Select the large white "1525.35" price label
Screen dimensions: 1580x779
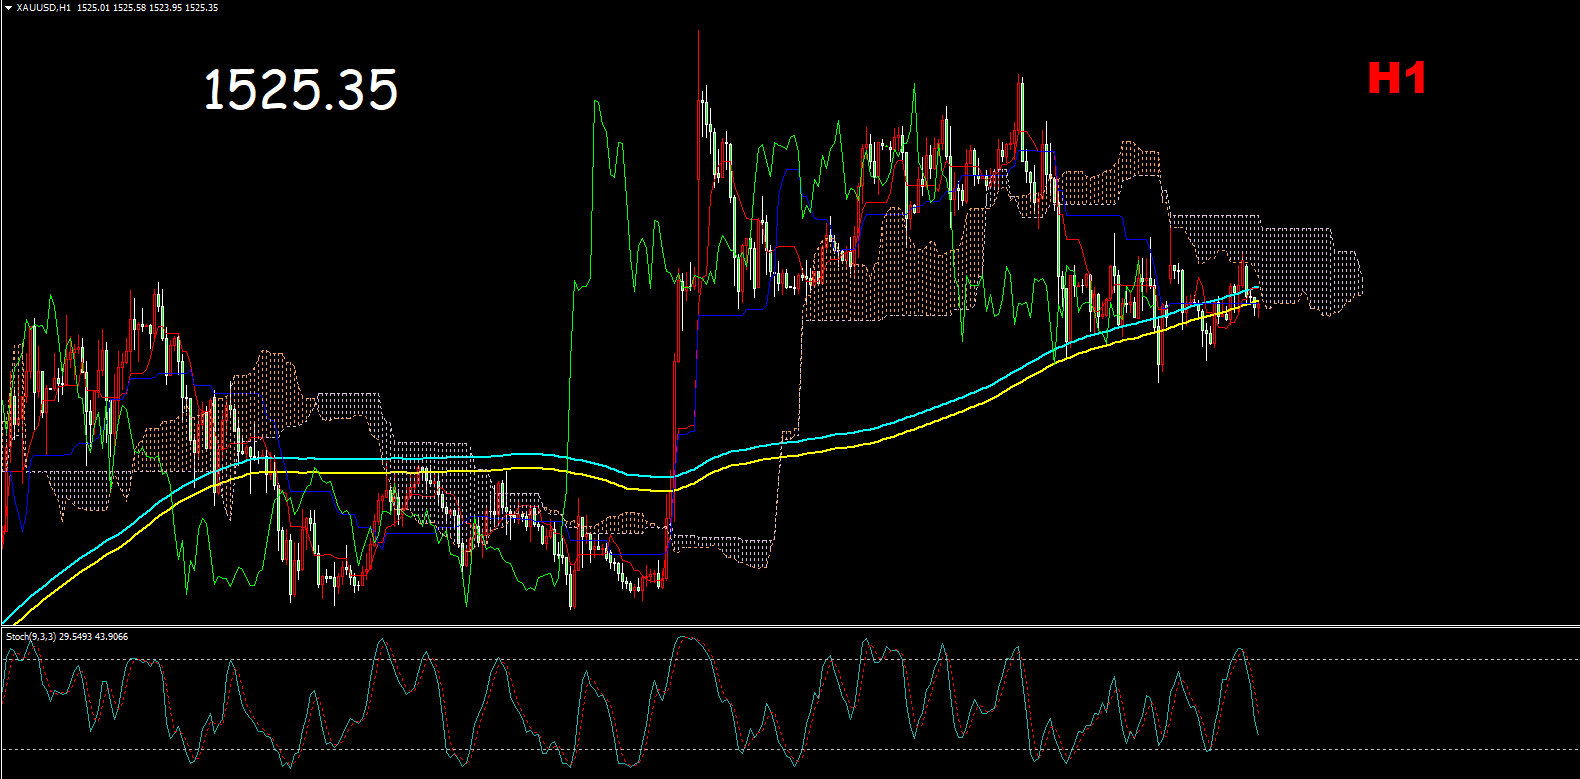coord(300,90)
